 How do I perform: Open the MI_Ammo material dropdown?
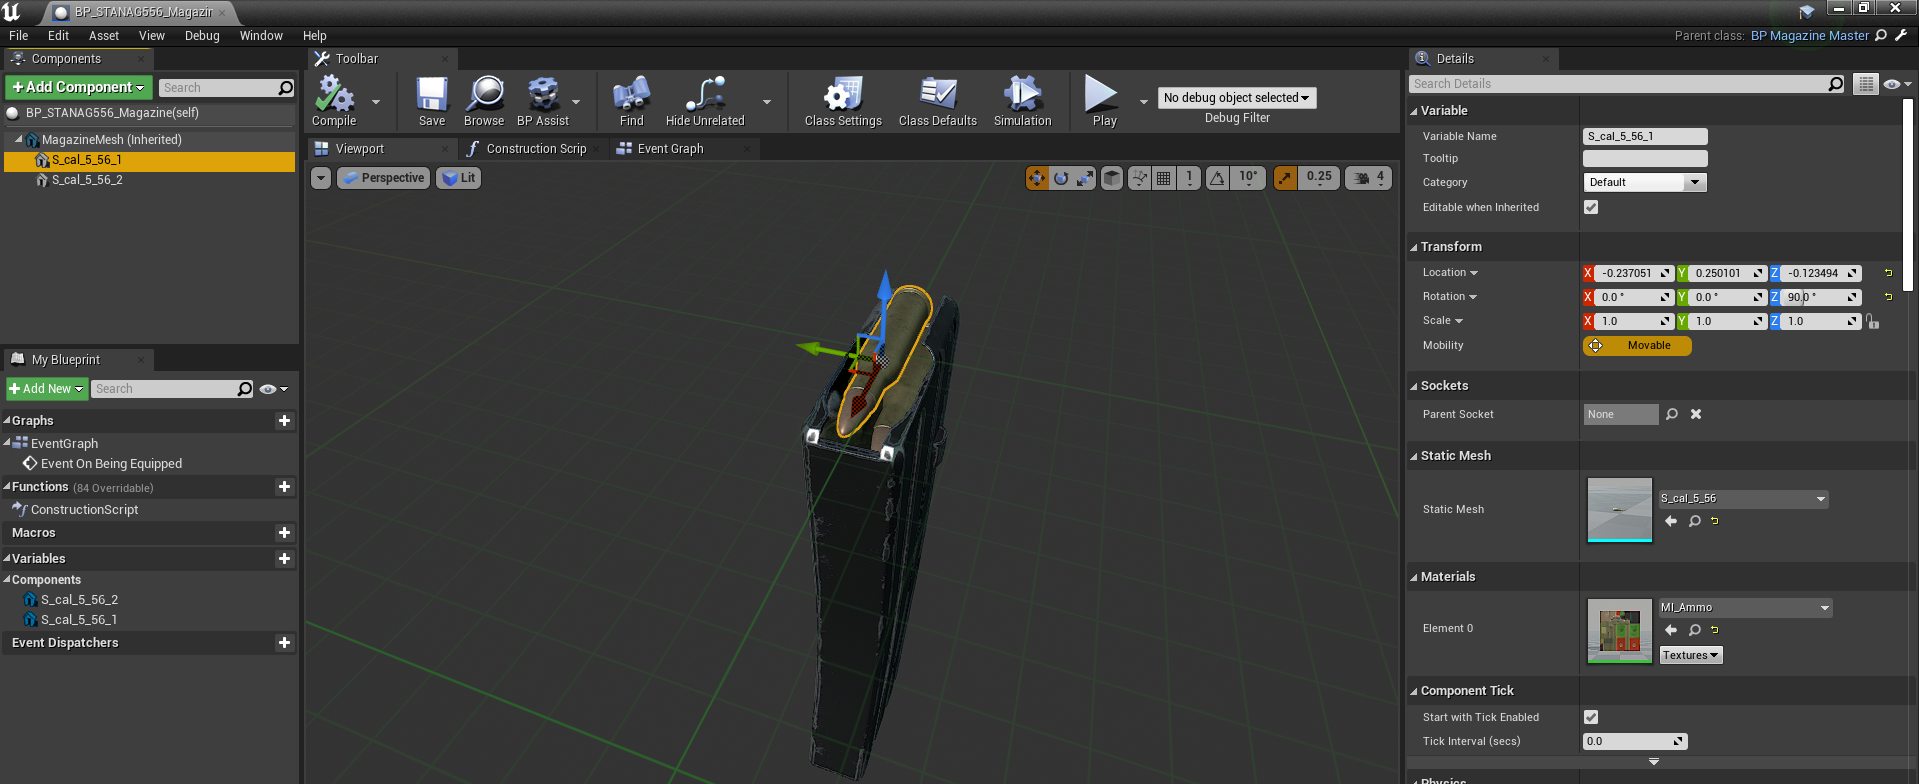tap(1745, 607)
